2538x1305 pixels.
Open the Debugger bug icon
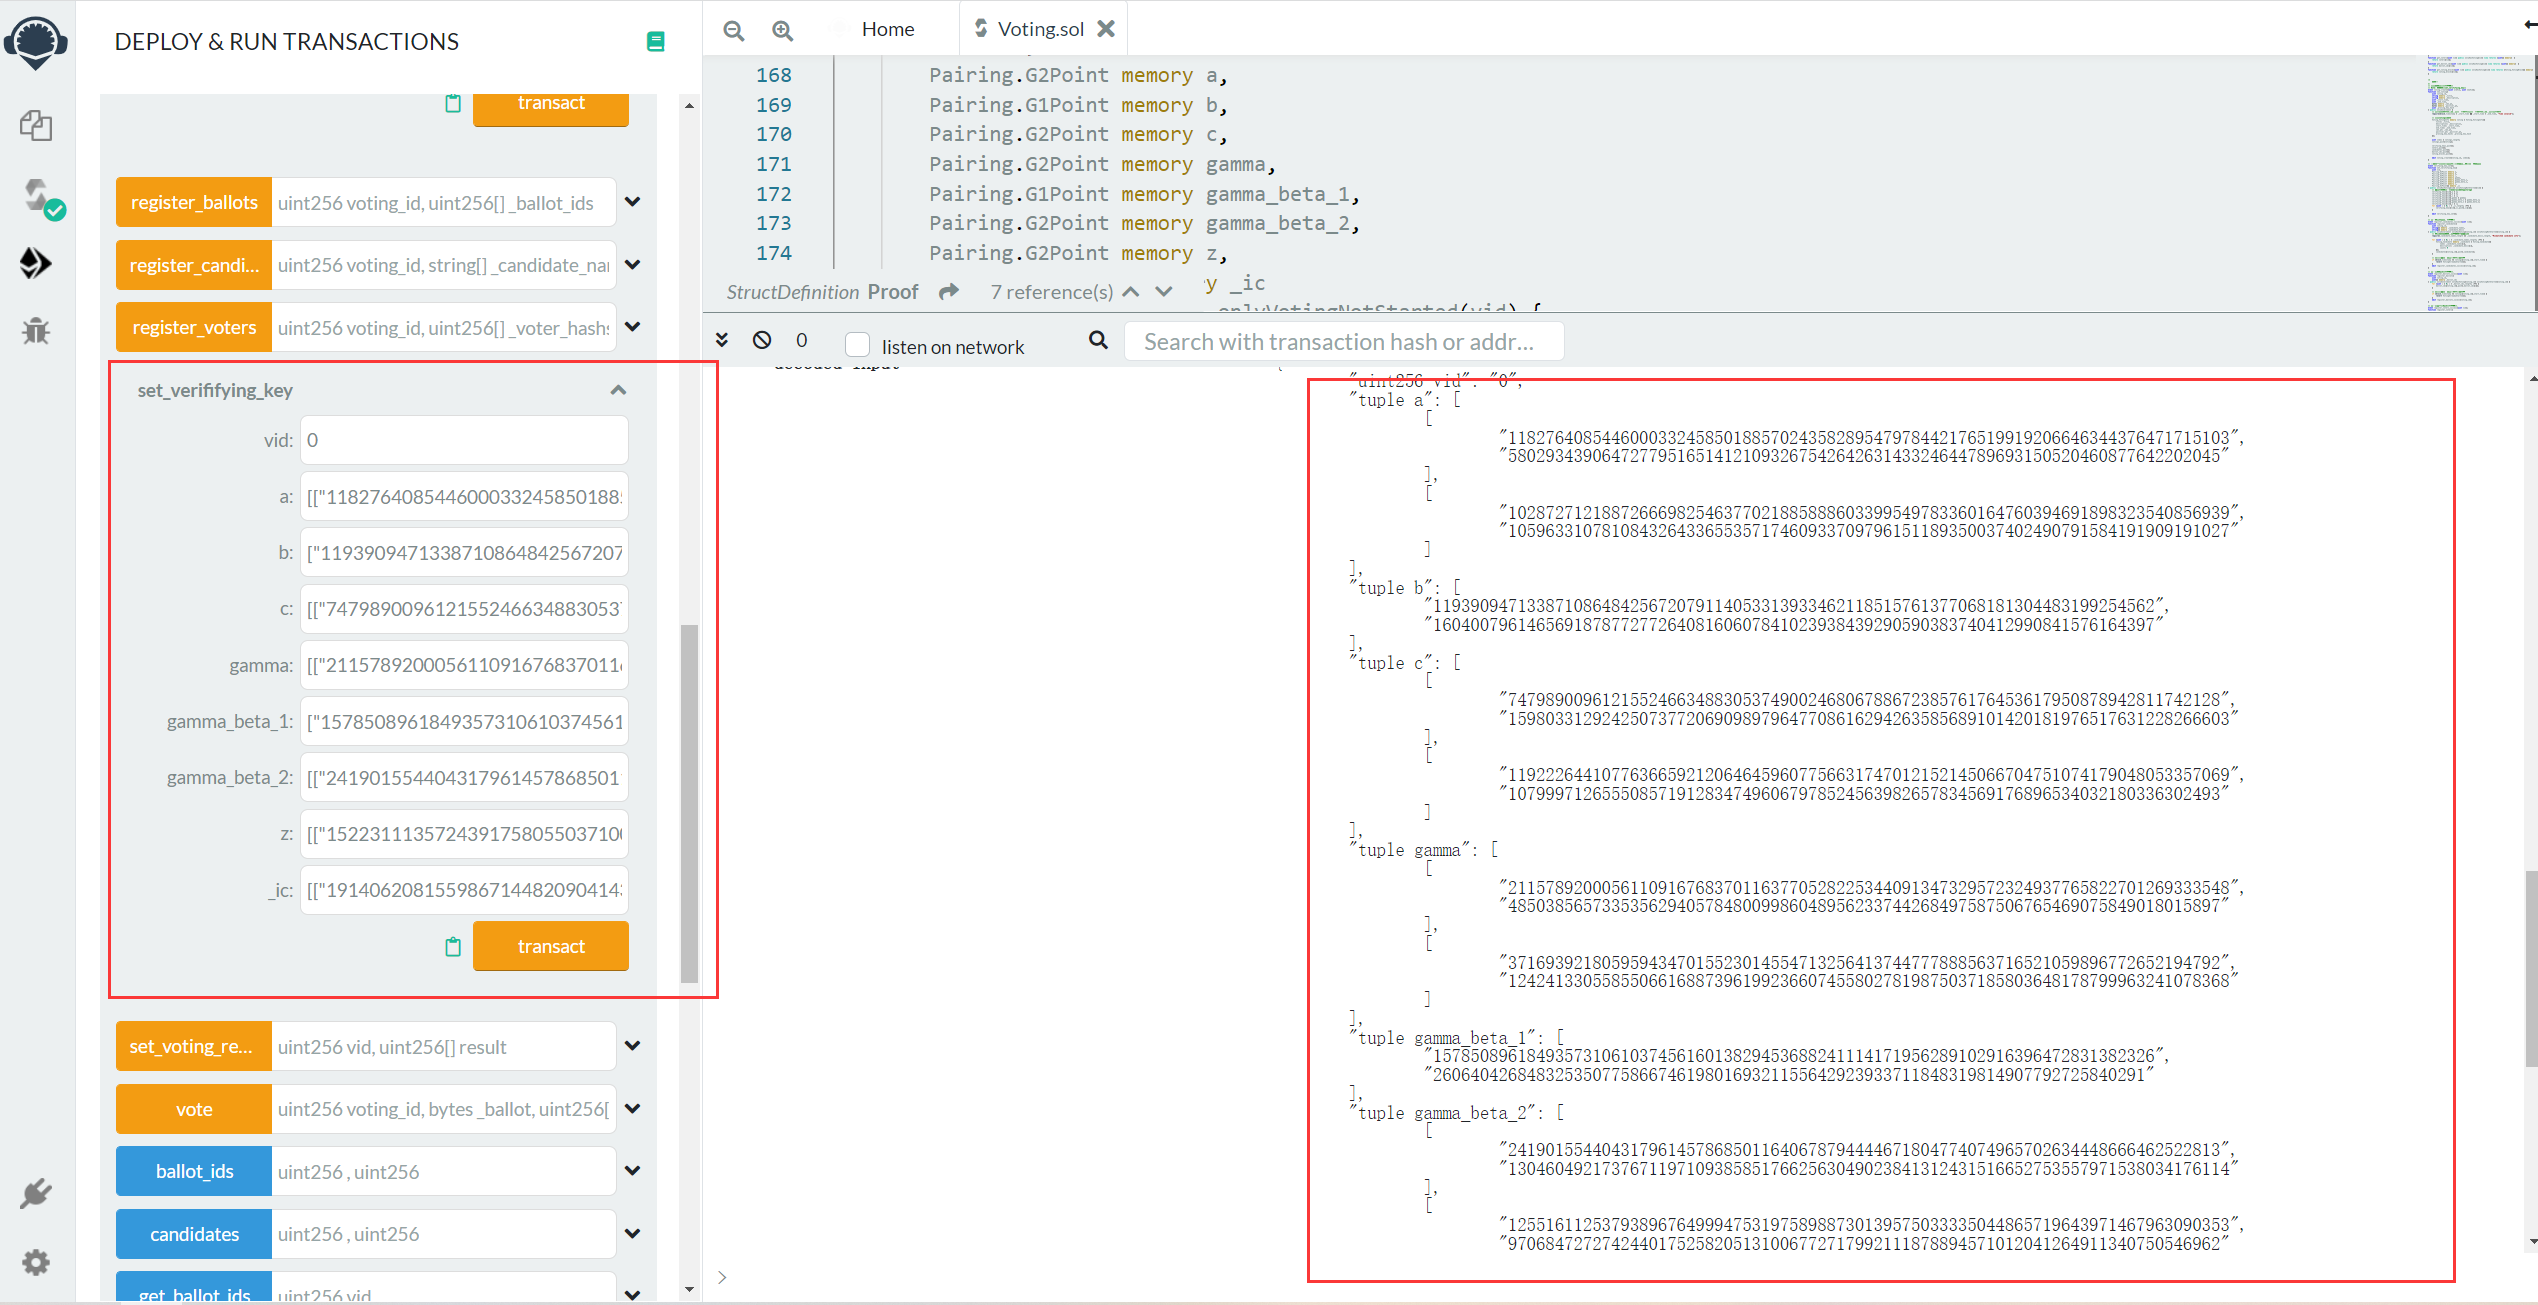[36, 331]
